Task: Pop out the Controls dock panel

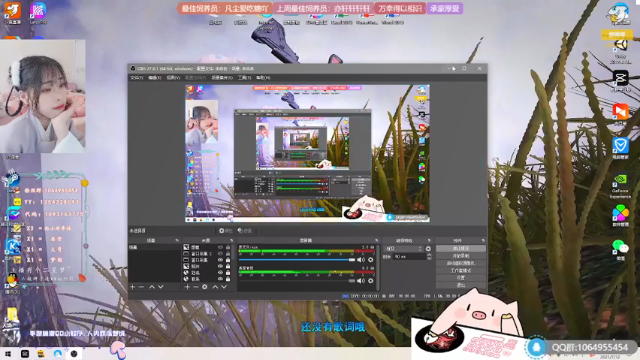Action: coord(483,240)
